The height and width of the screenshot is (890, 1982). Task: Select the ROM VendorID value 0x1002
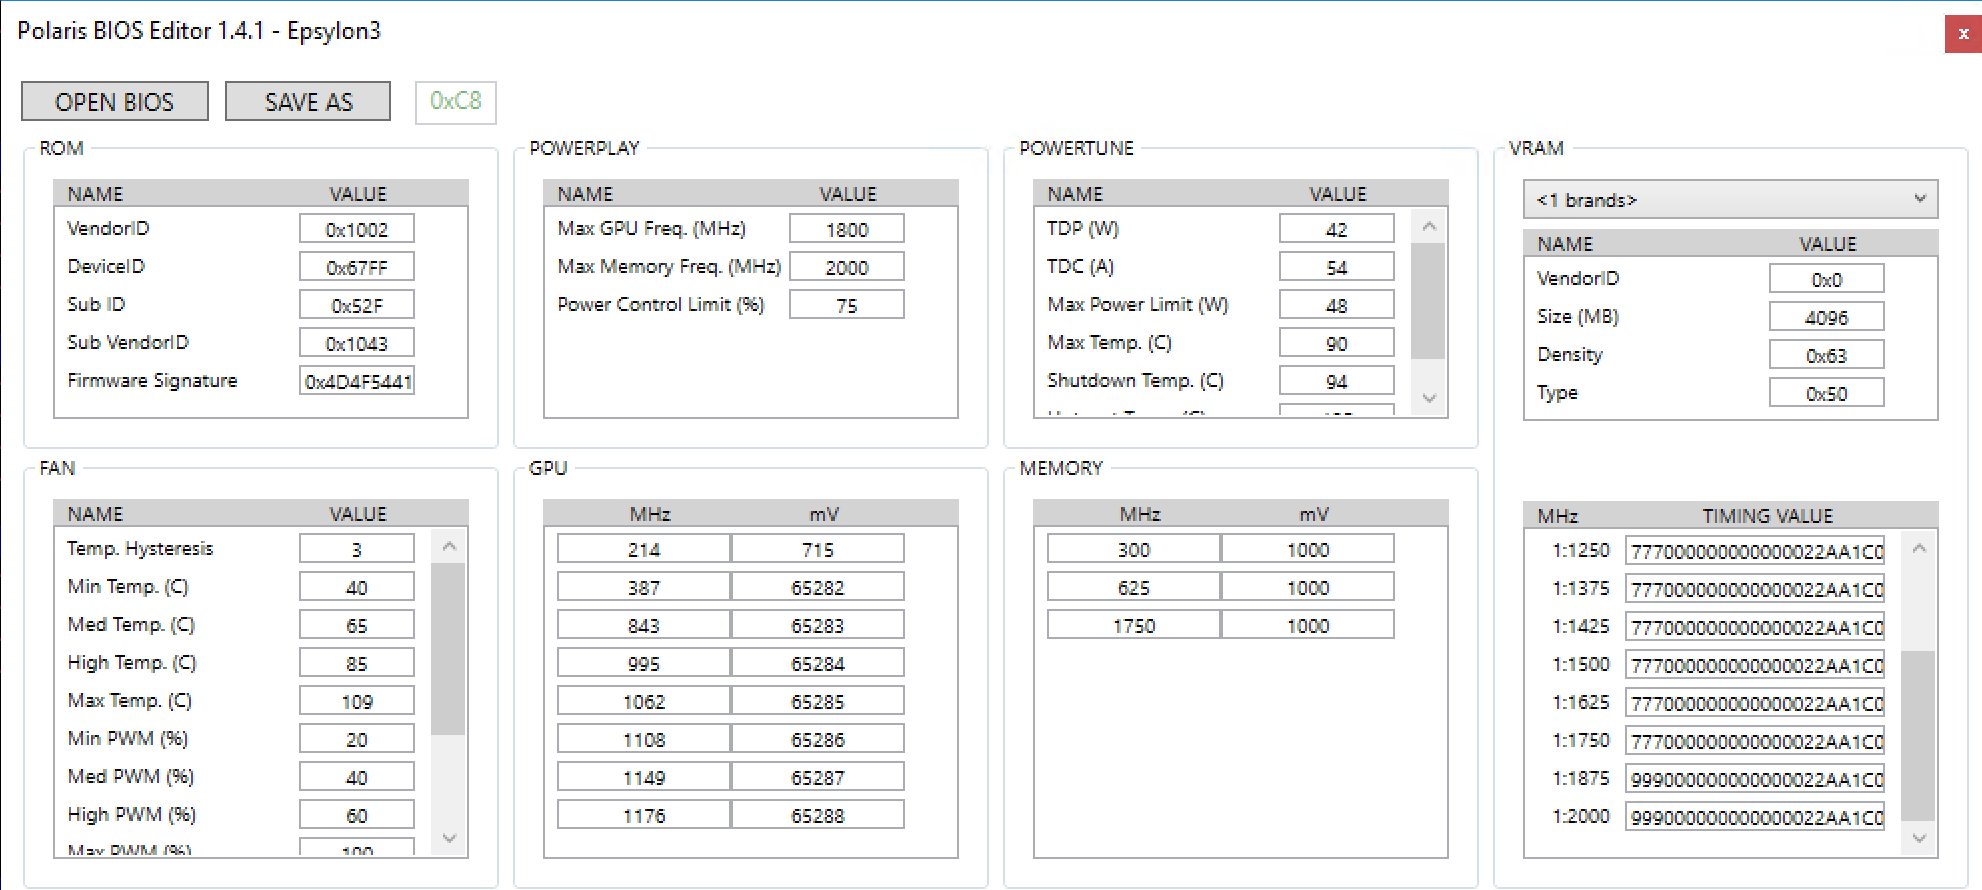(x=357, y=229)
